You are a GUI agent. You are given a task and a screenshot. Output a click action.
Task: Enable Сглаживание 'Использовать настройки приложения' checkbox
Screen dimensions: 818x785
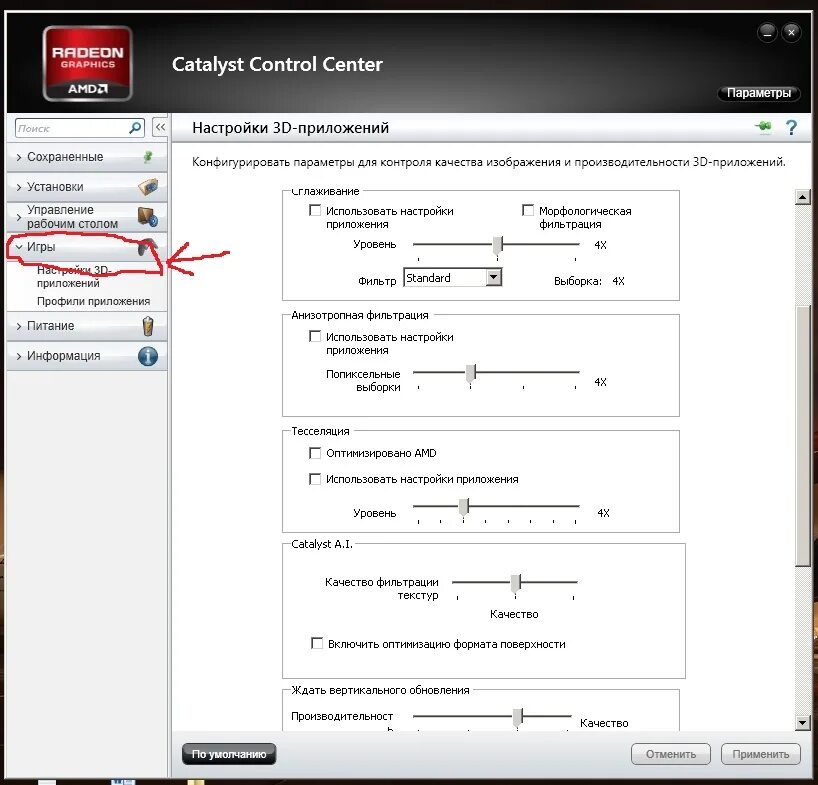click(315, 210)
